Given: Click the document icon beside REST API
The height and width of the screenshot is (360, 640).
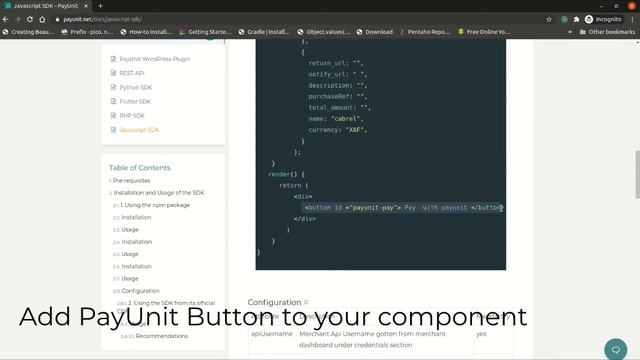Looking at the screenshot, I should pyautogui.click(x=113, y=73).
